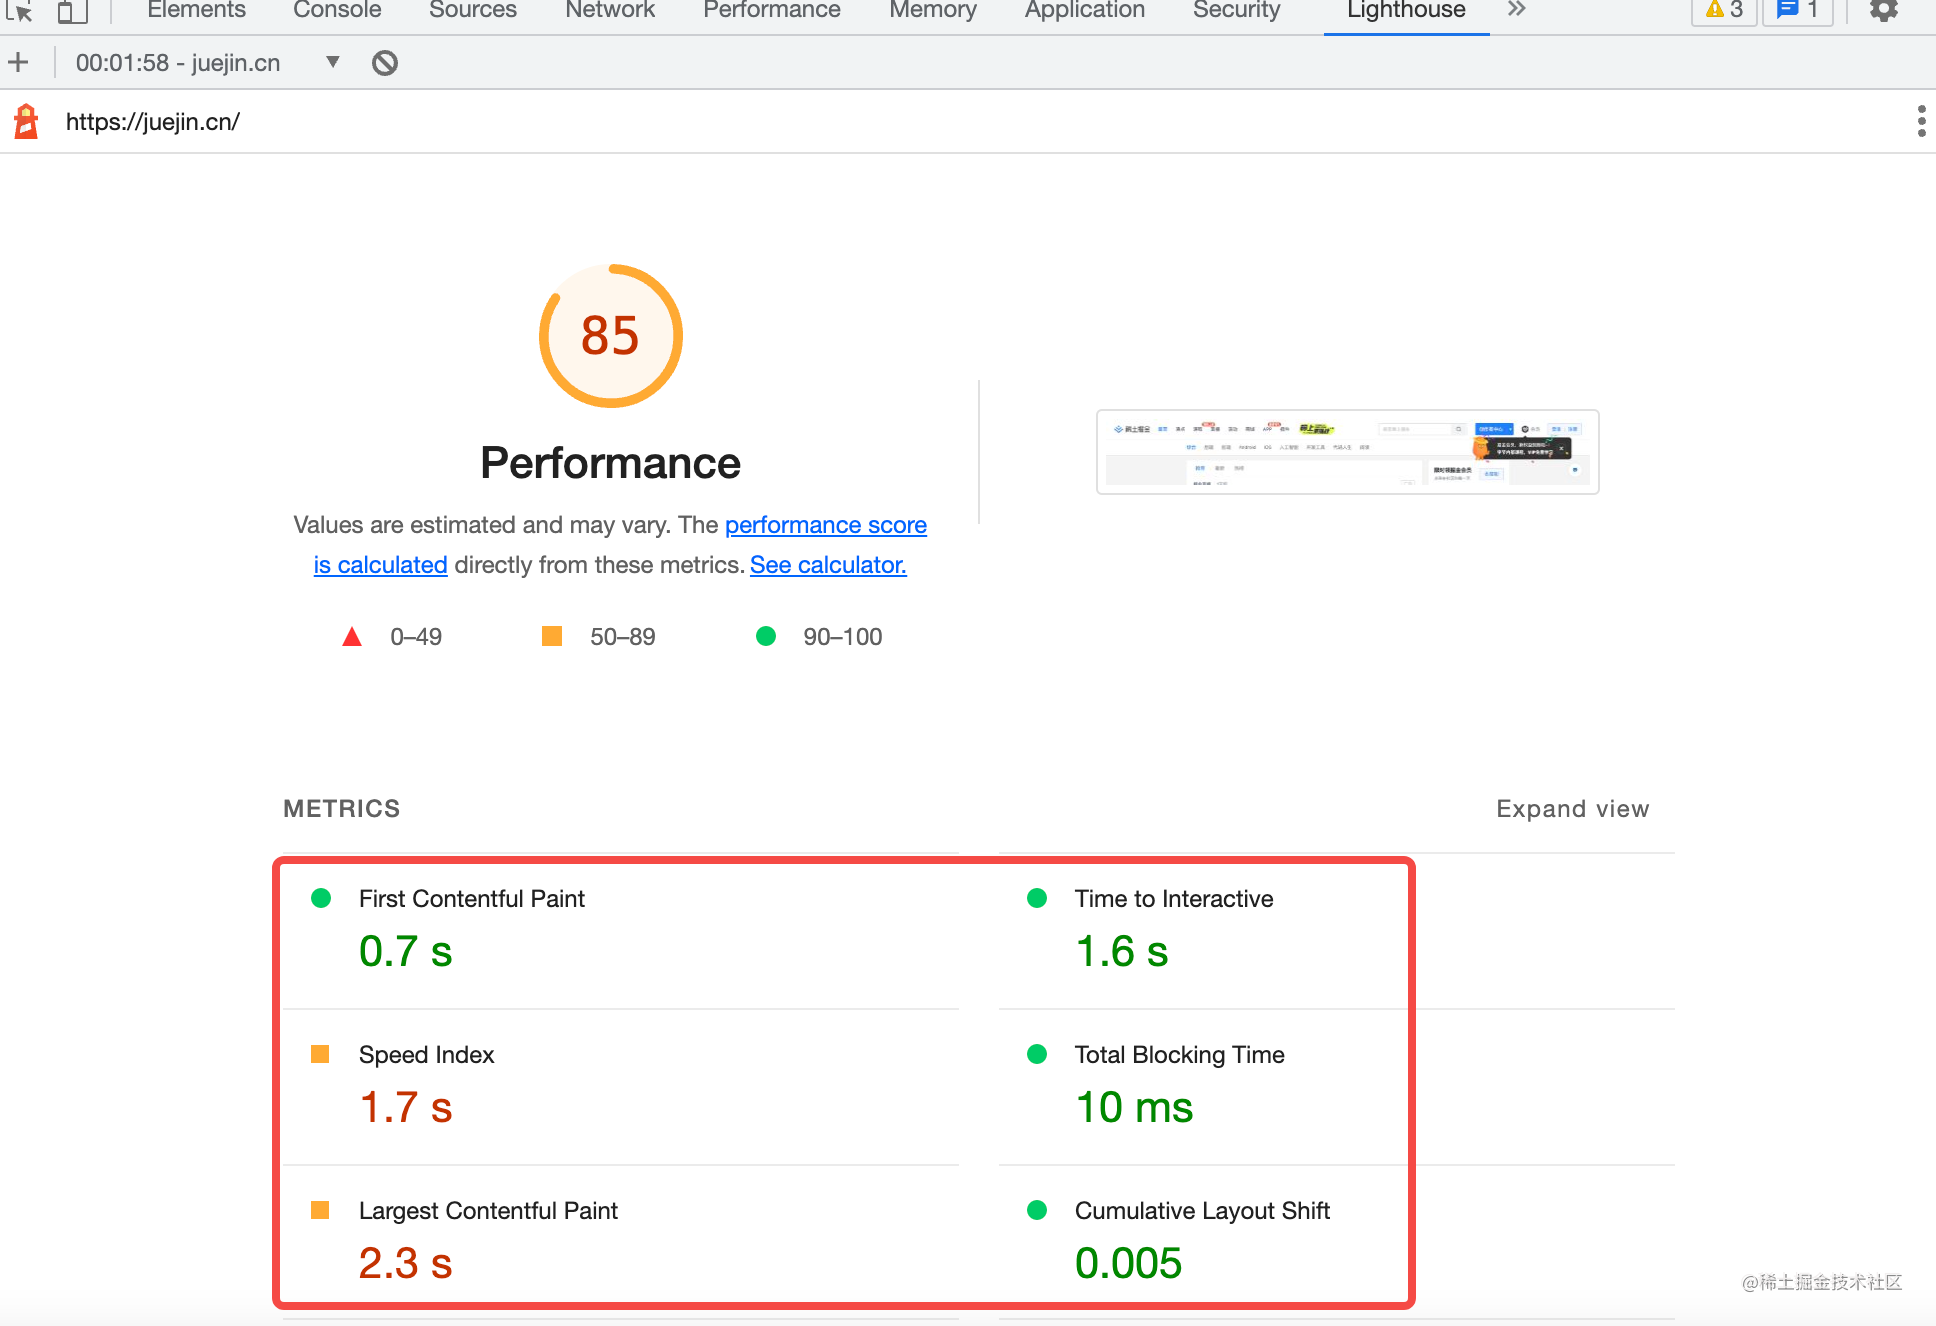Click the Lighthouse logo icon
1936x1326 pixels.
click(26, 121)
